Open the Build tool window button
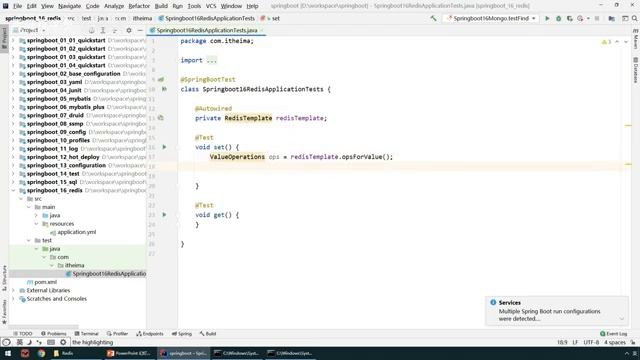The image size is (640, 360). (x=208, y=334)
